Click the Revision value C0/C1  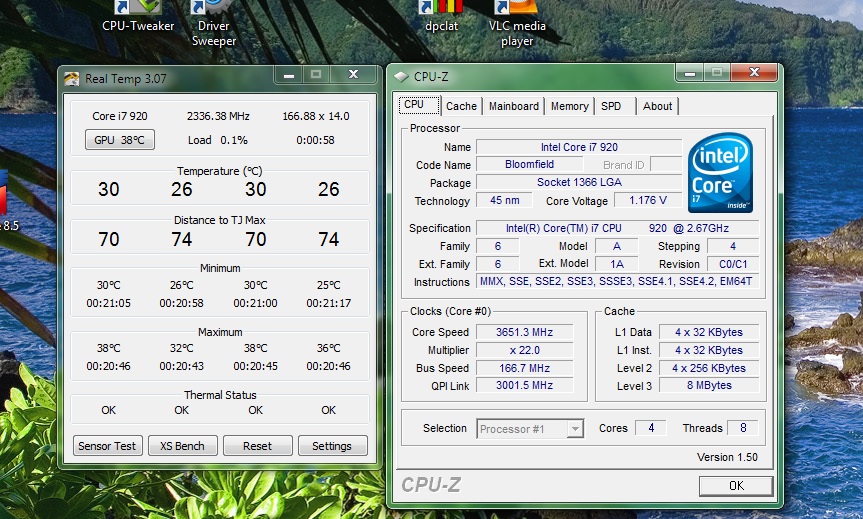pyautogui.click(x=733, y=264)
